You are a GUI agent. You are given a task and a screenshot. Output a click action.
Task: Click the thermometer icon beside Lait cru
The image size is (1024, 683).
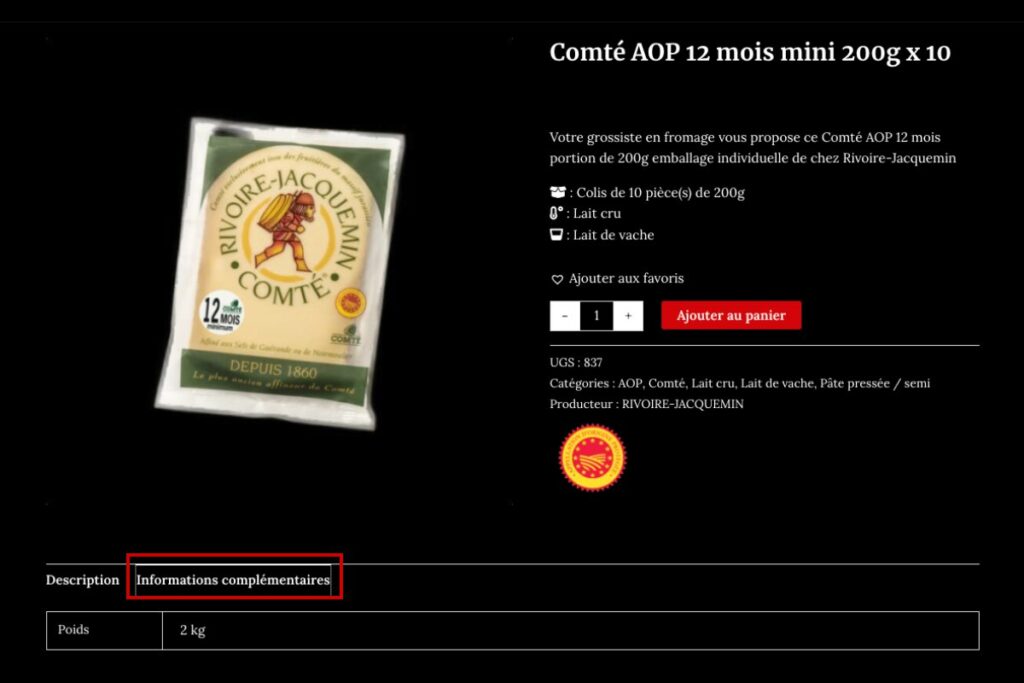point(557,213)
